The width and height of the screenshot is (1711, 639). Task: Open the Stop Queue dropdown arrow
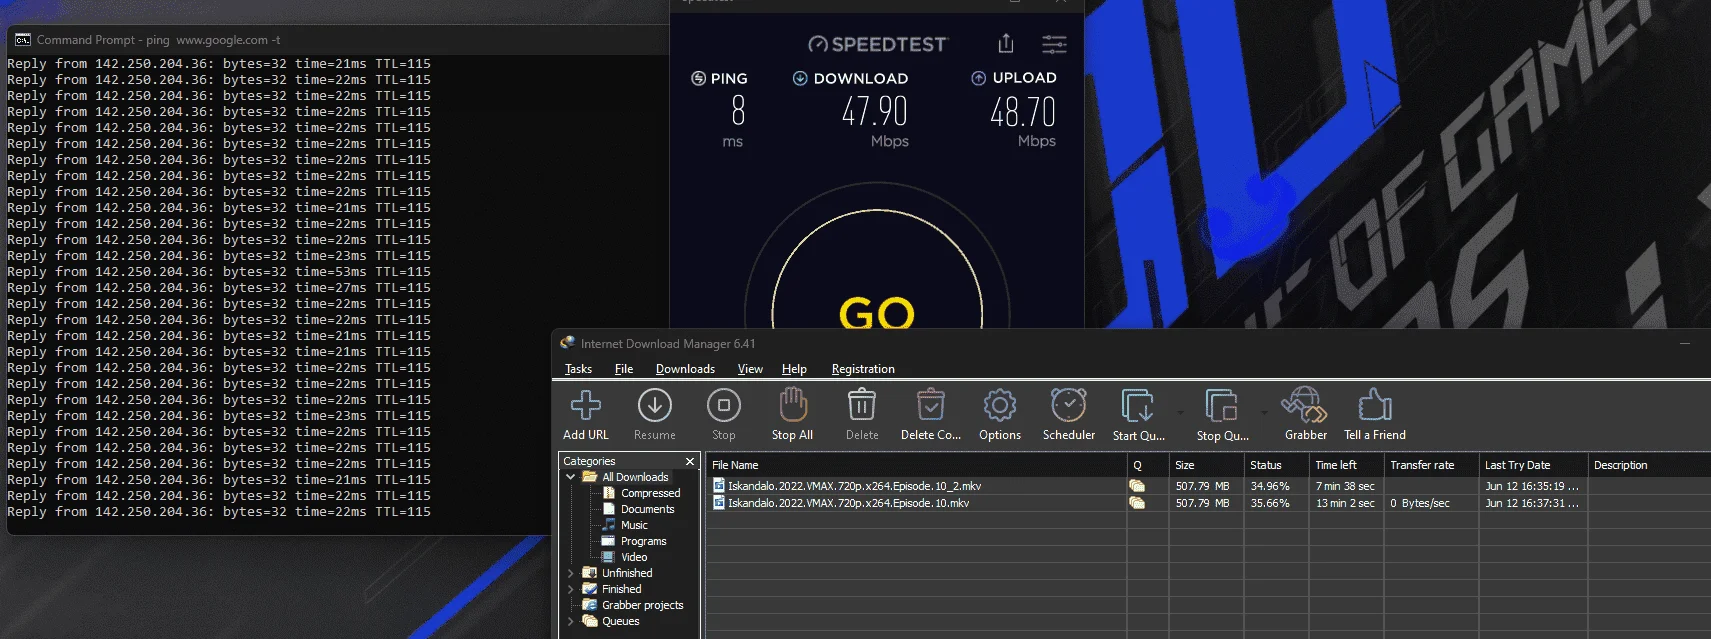click(x=1264, y=412)
